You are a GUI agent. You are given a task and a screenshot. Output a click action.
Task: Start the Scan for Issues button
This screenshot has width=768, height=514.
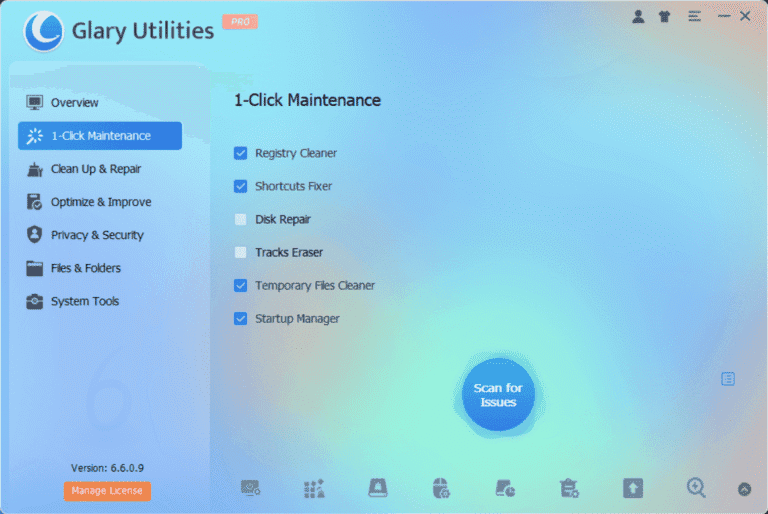pos(498,395)
